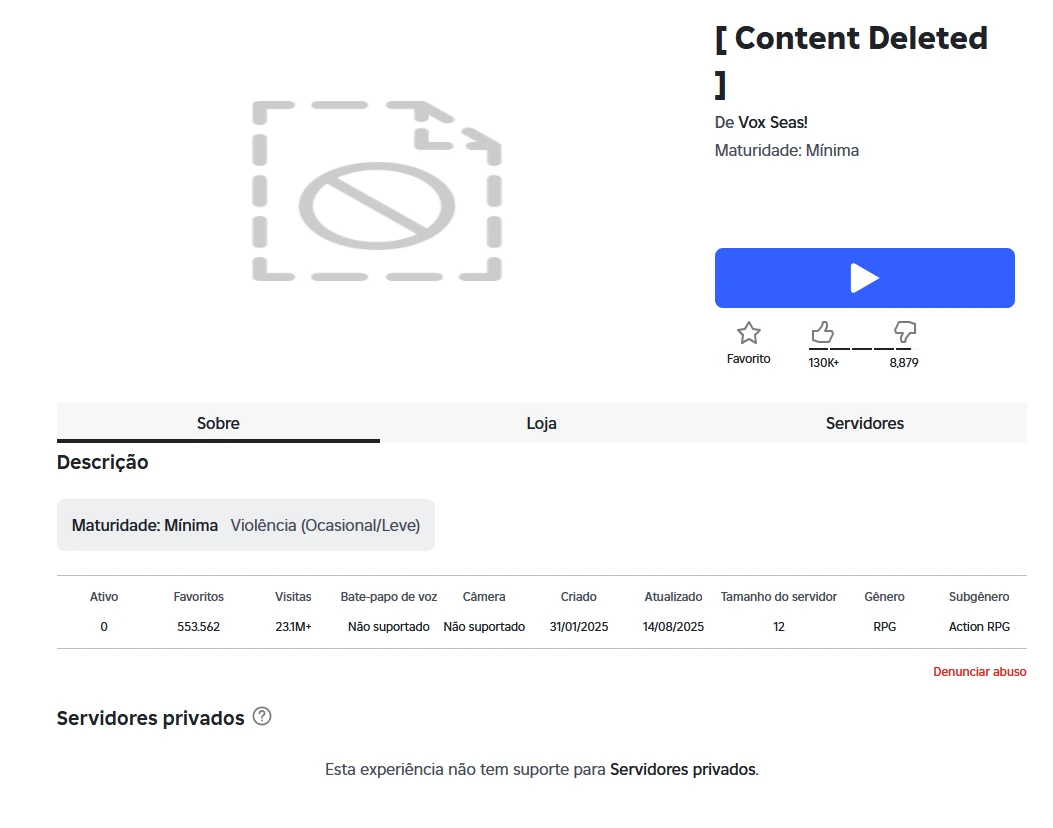The width and height of the screenshot is (1053, 828).
Task: Click the RPG genre value
Action: coord(884,627)
